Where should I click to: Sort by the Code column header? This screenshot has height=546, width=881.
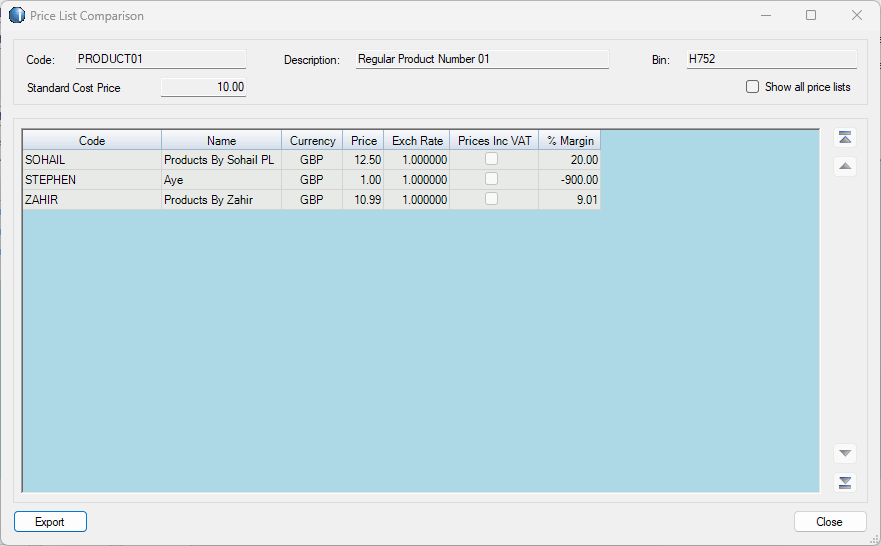coord(92,141)
